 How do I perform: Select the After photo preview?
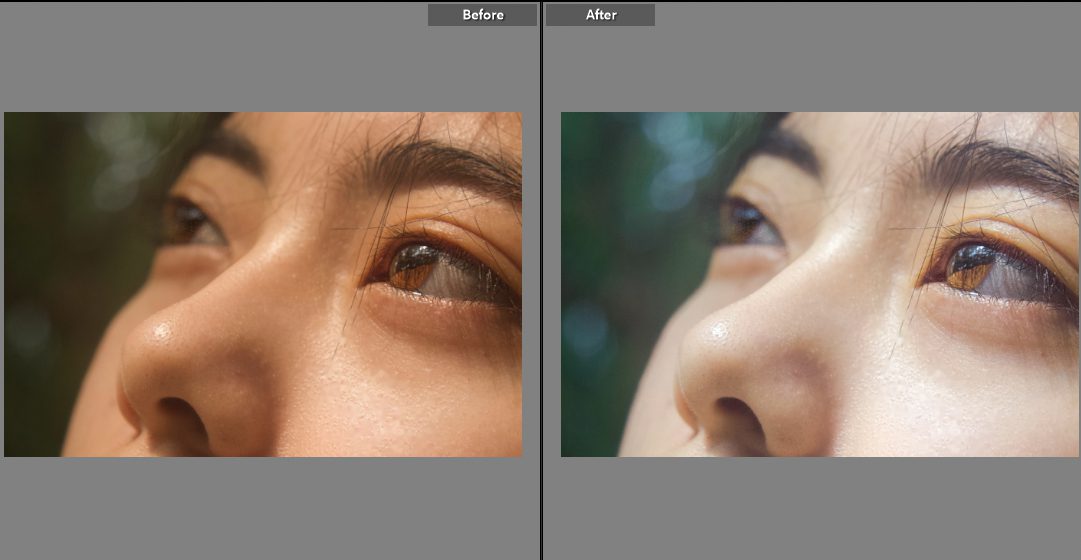click(819, 284)
